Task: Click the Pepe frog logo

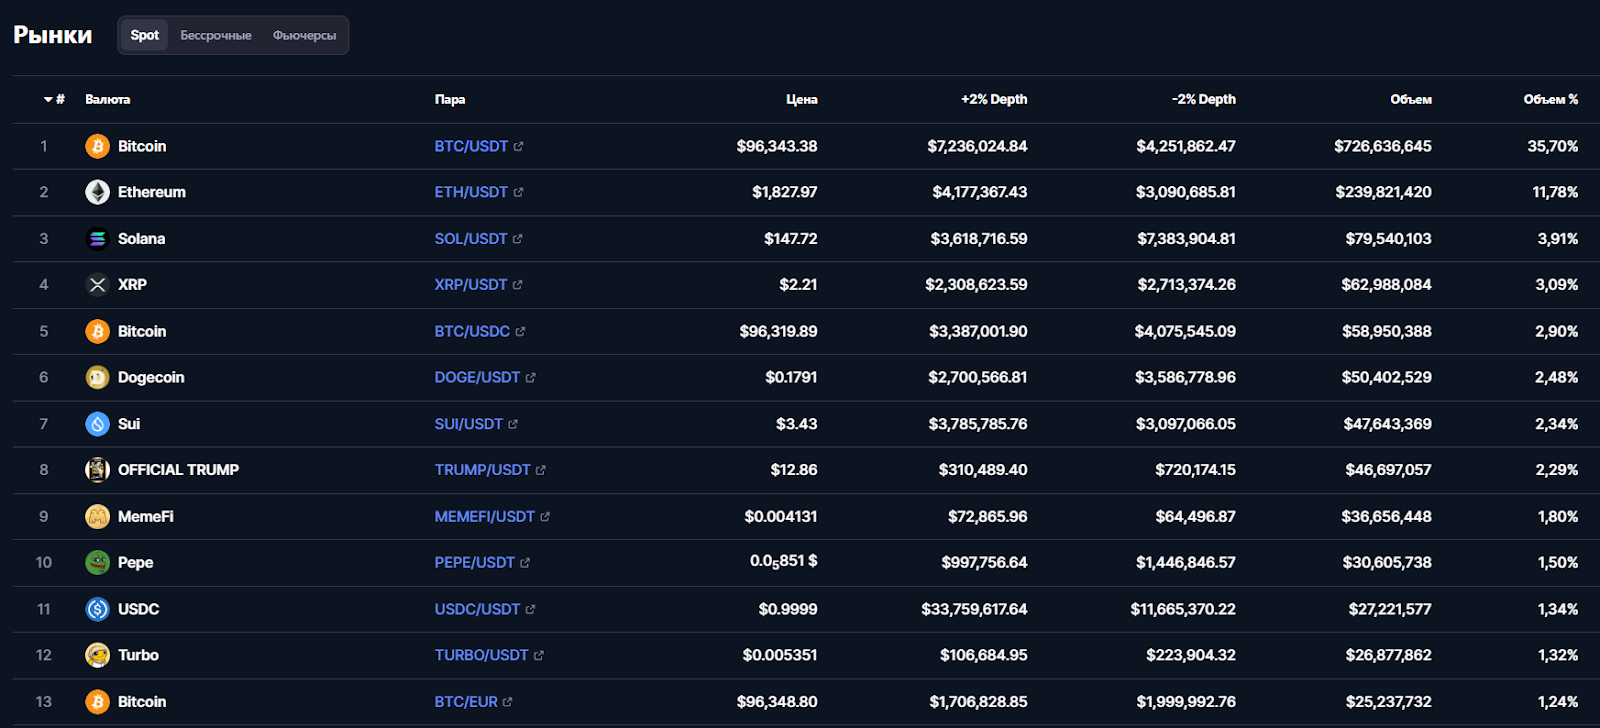Action: 97,562
